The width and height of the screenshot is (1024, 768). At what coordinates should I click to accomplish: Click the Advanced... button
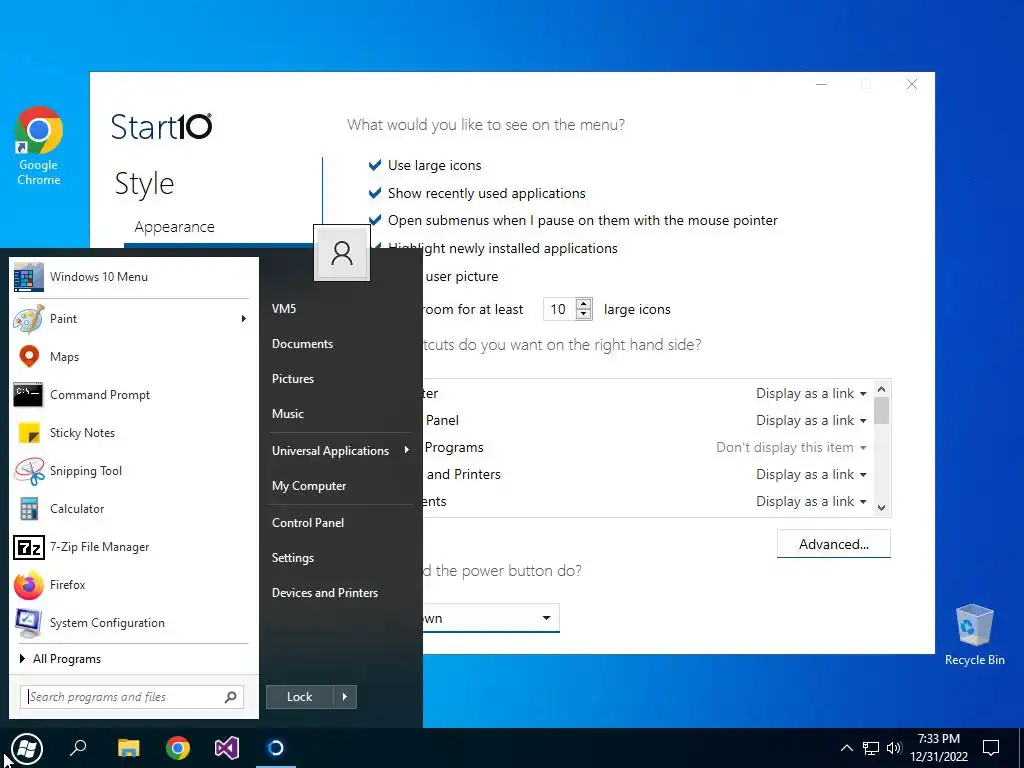833,544
